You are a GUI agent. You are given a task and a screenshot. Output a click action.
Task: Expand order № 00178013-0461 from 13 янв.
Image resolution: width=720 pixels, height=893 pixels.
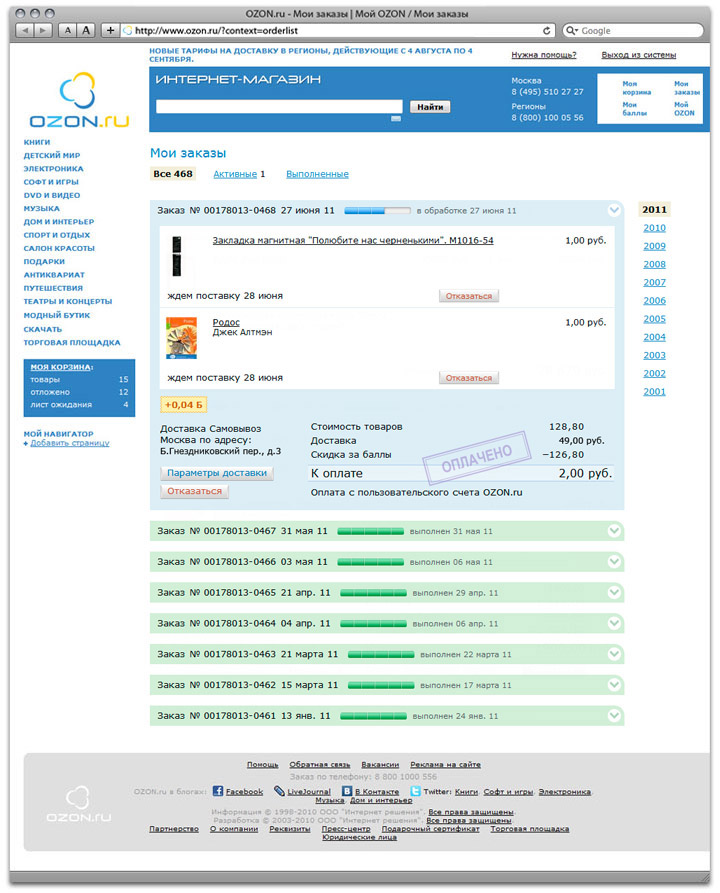point(614,715)
